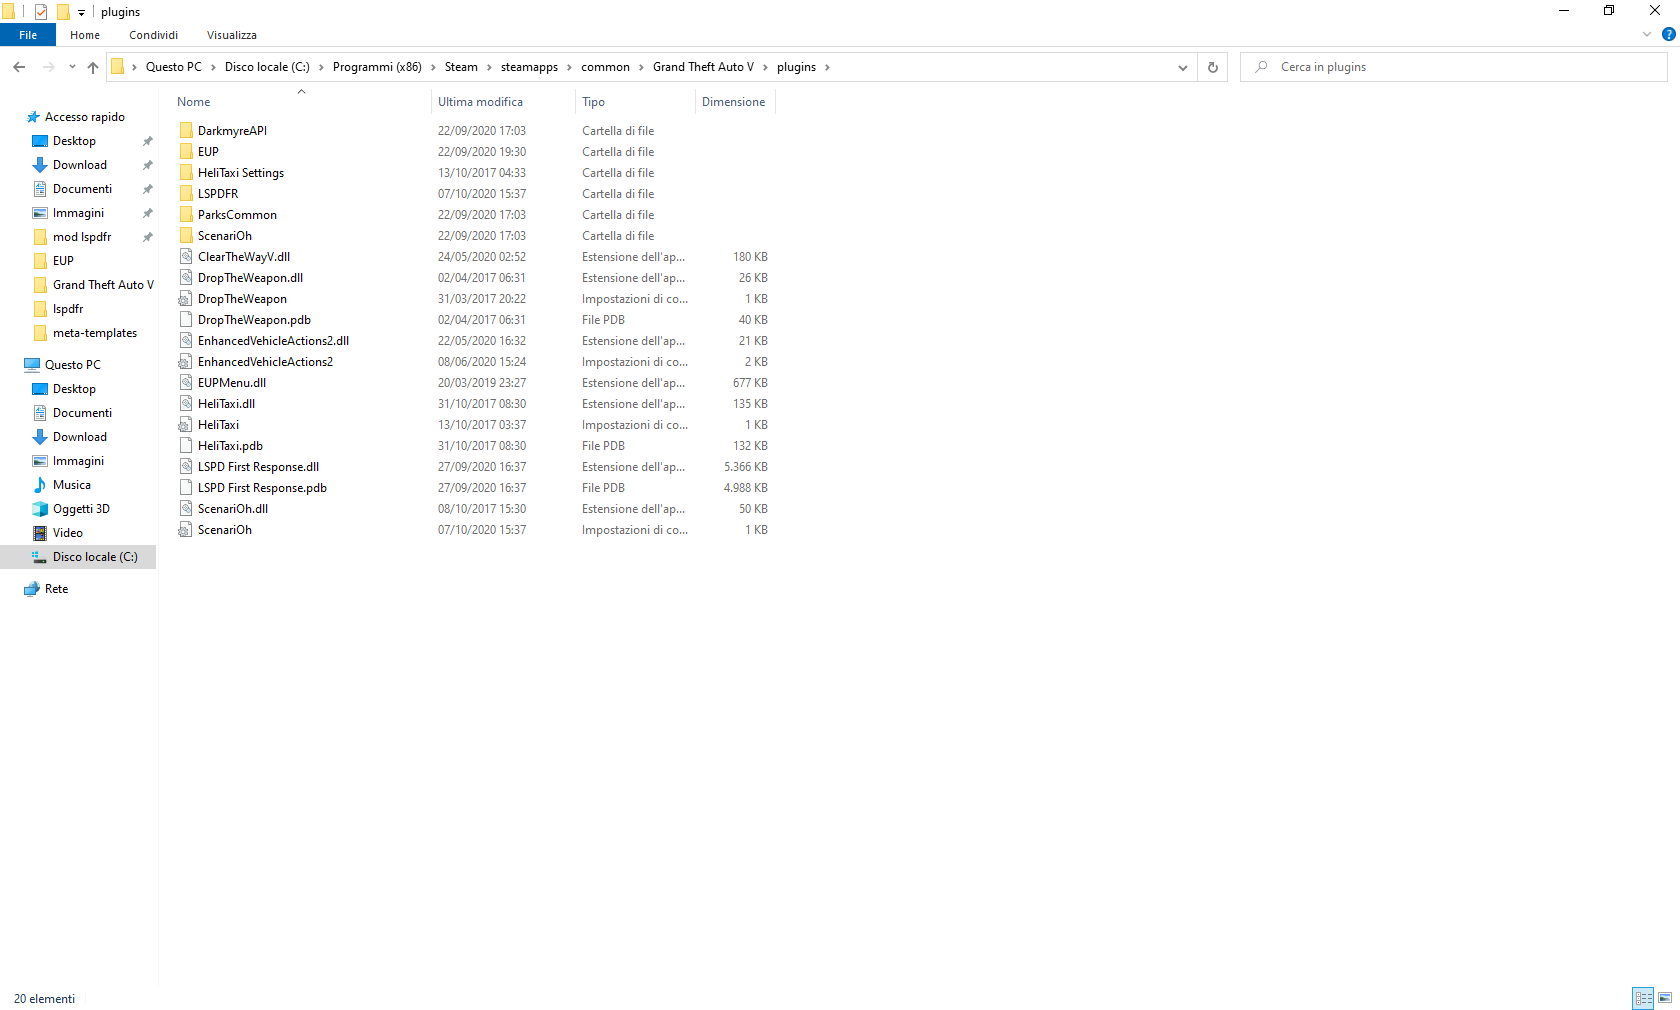Select the DropTheWeapon.pdb file icon
This screenshot has width=1680, height=1010.
click(186, 320)
